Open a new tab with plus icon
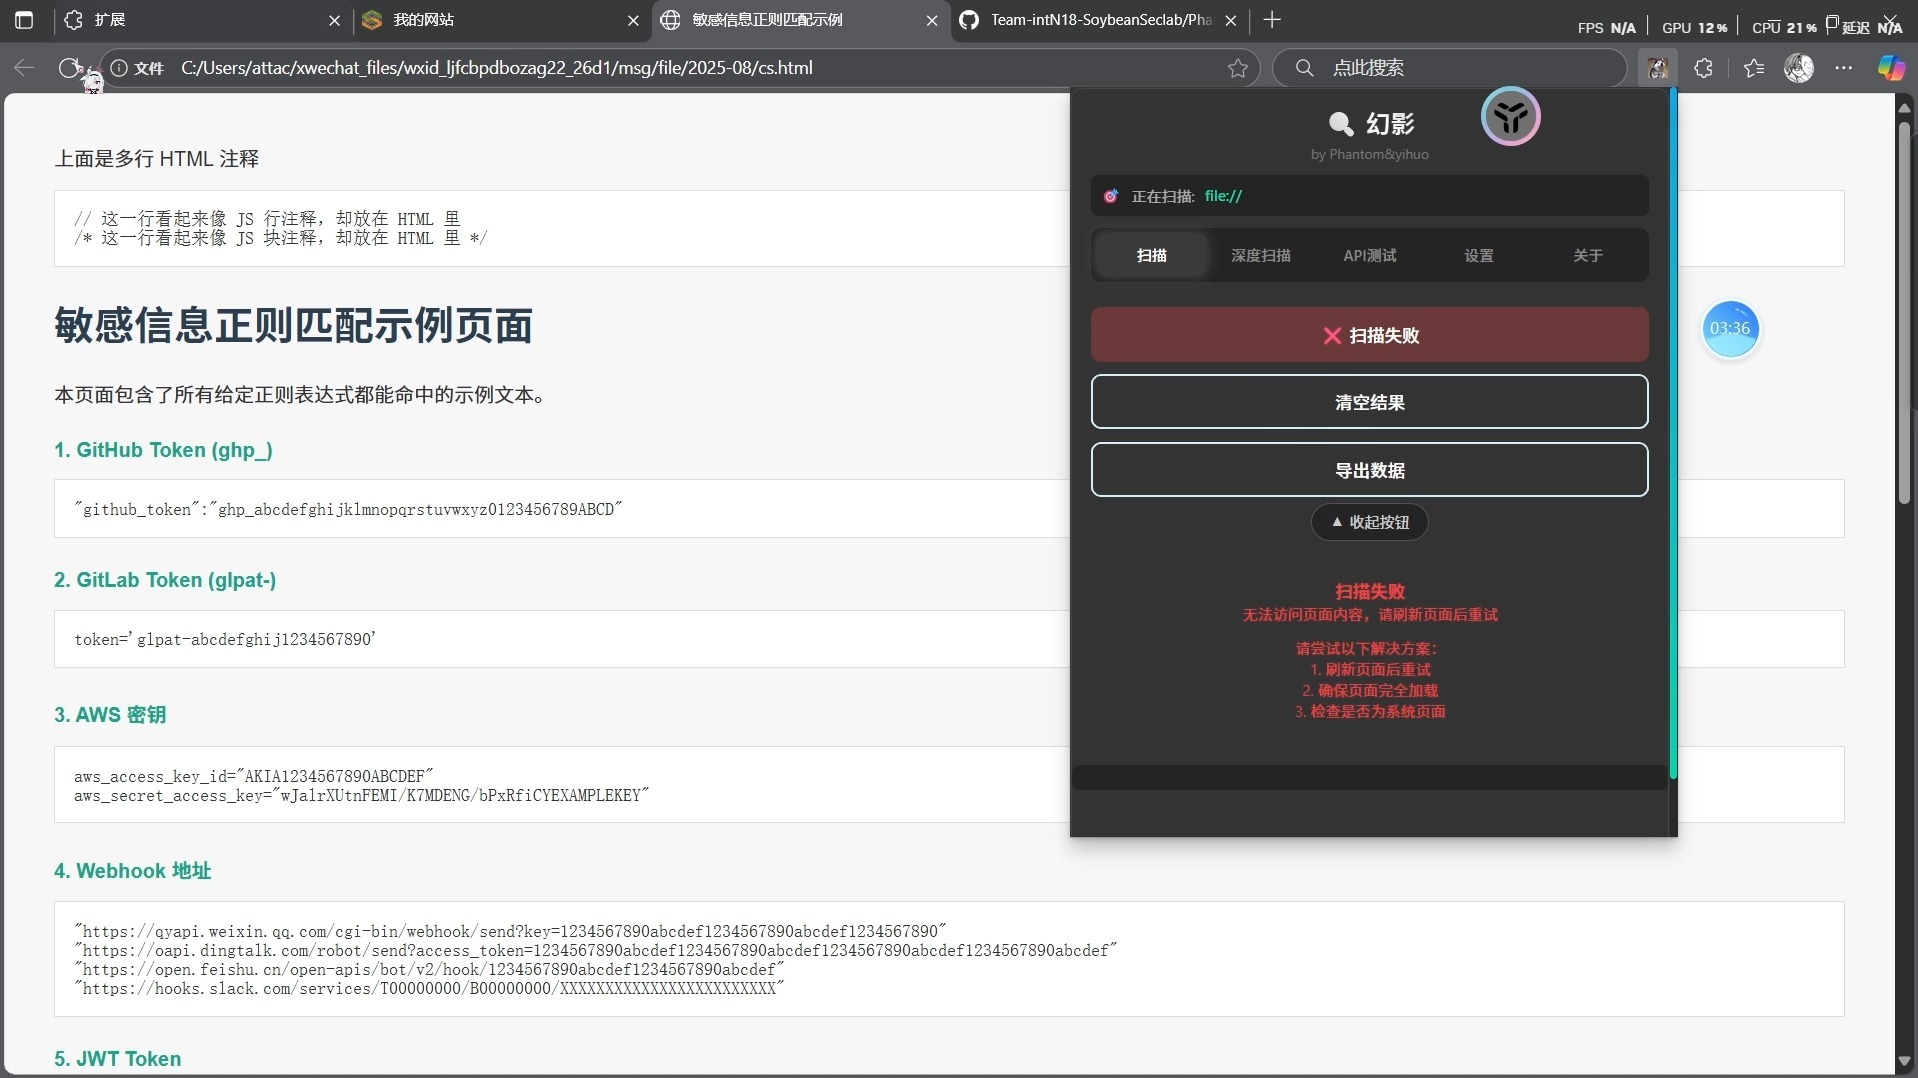The height and width of the screenshot is (1078, 1918). point(1272,20)
